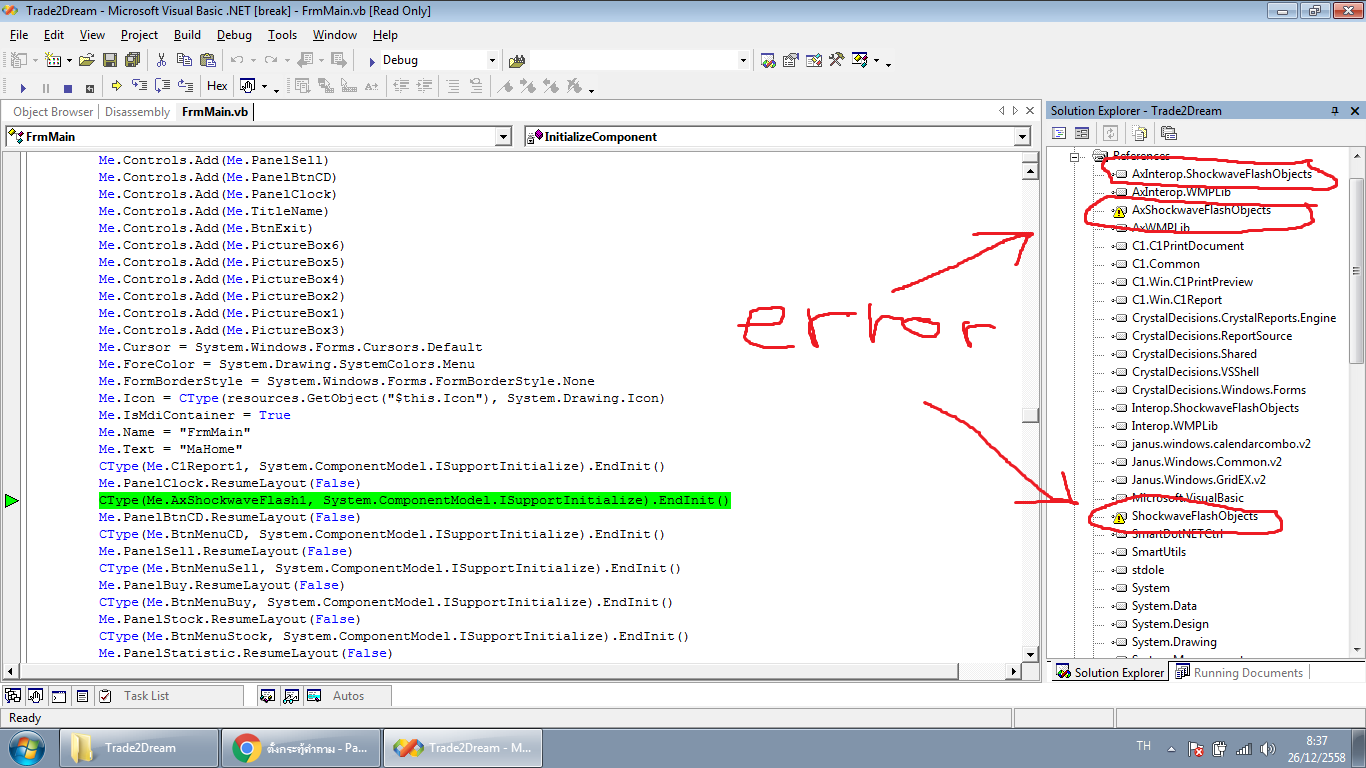Screen dimensions: 1366x768
Task: Switch to the Disassembly tab
Action: tap(137, 112)
